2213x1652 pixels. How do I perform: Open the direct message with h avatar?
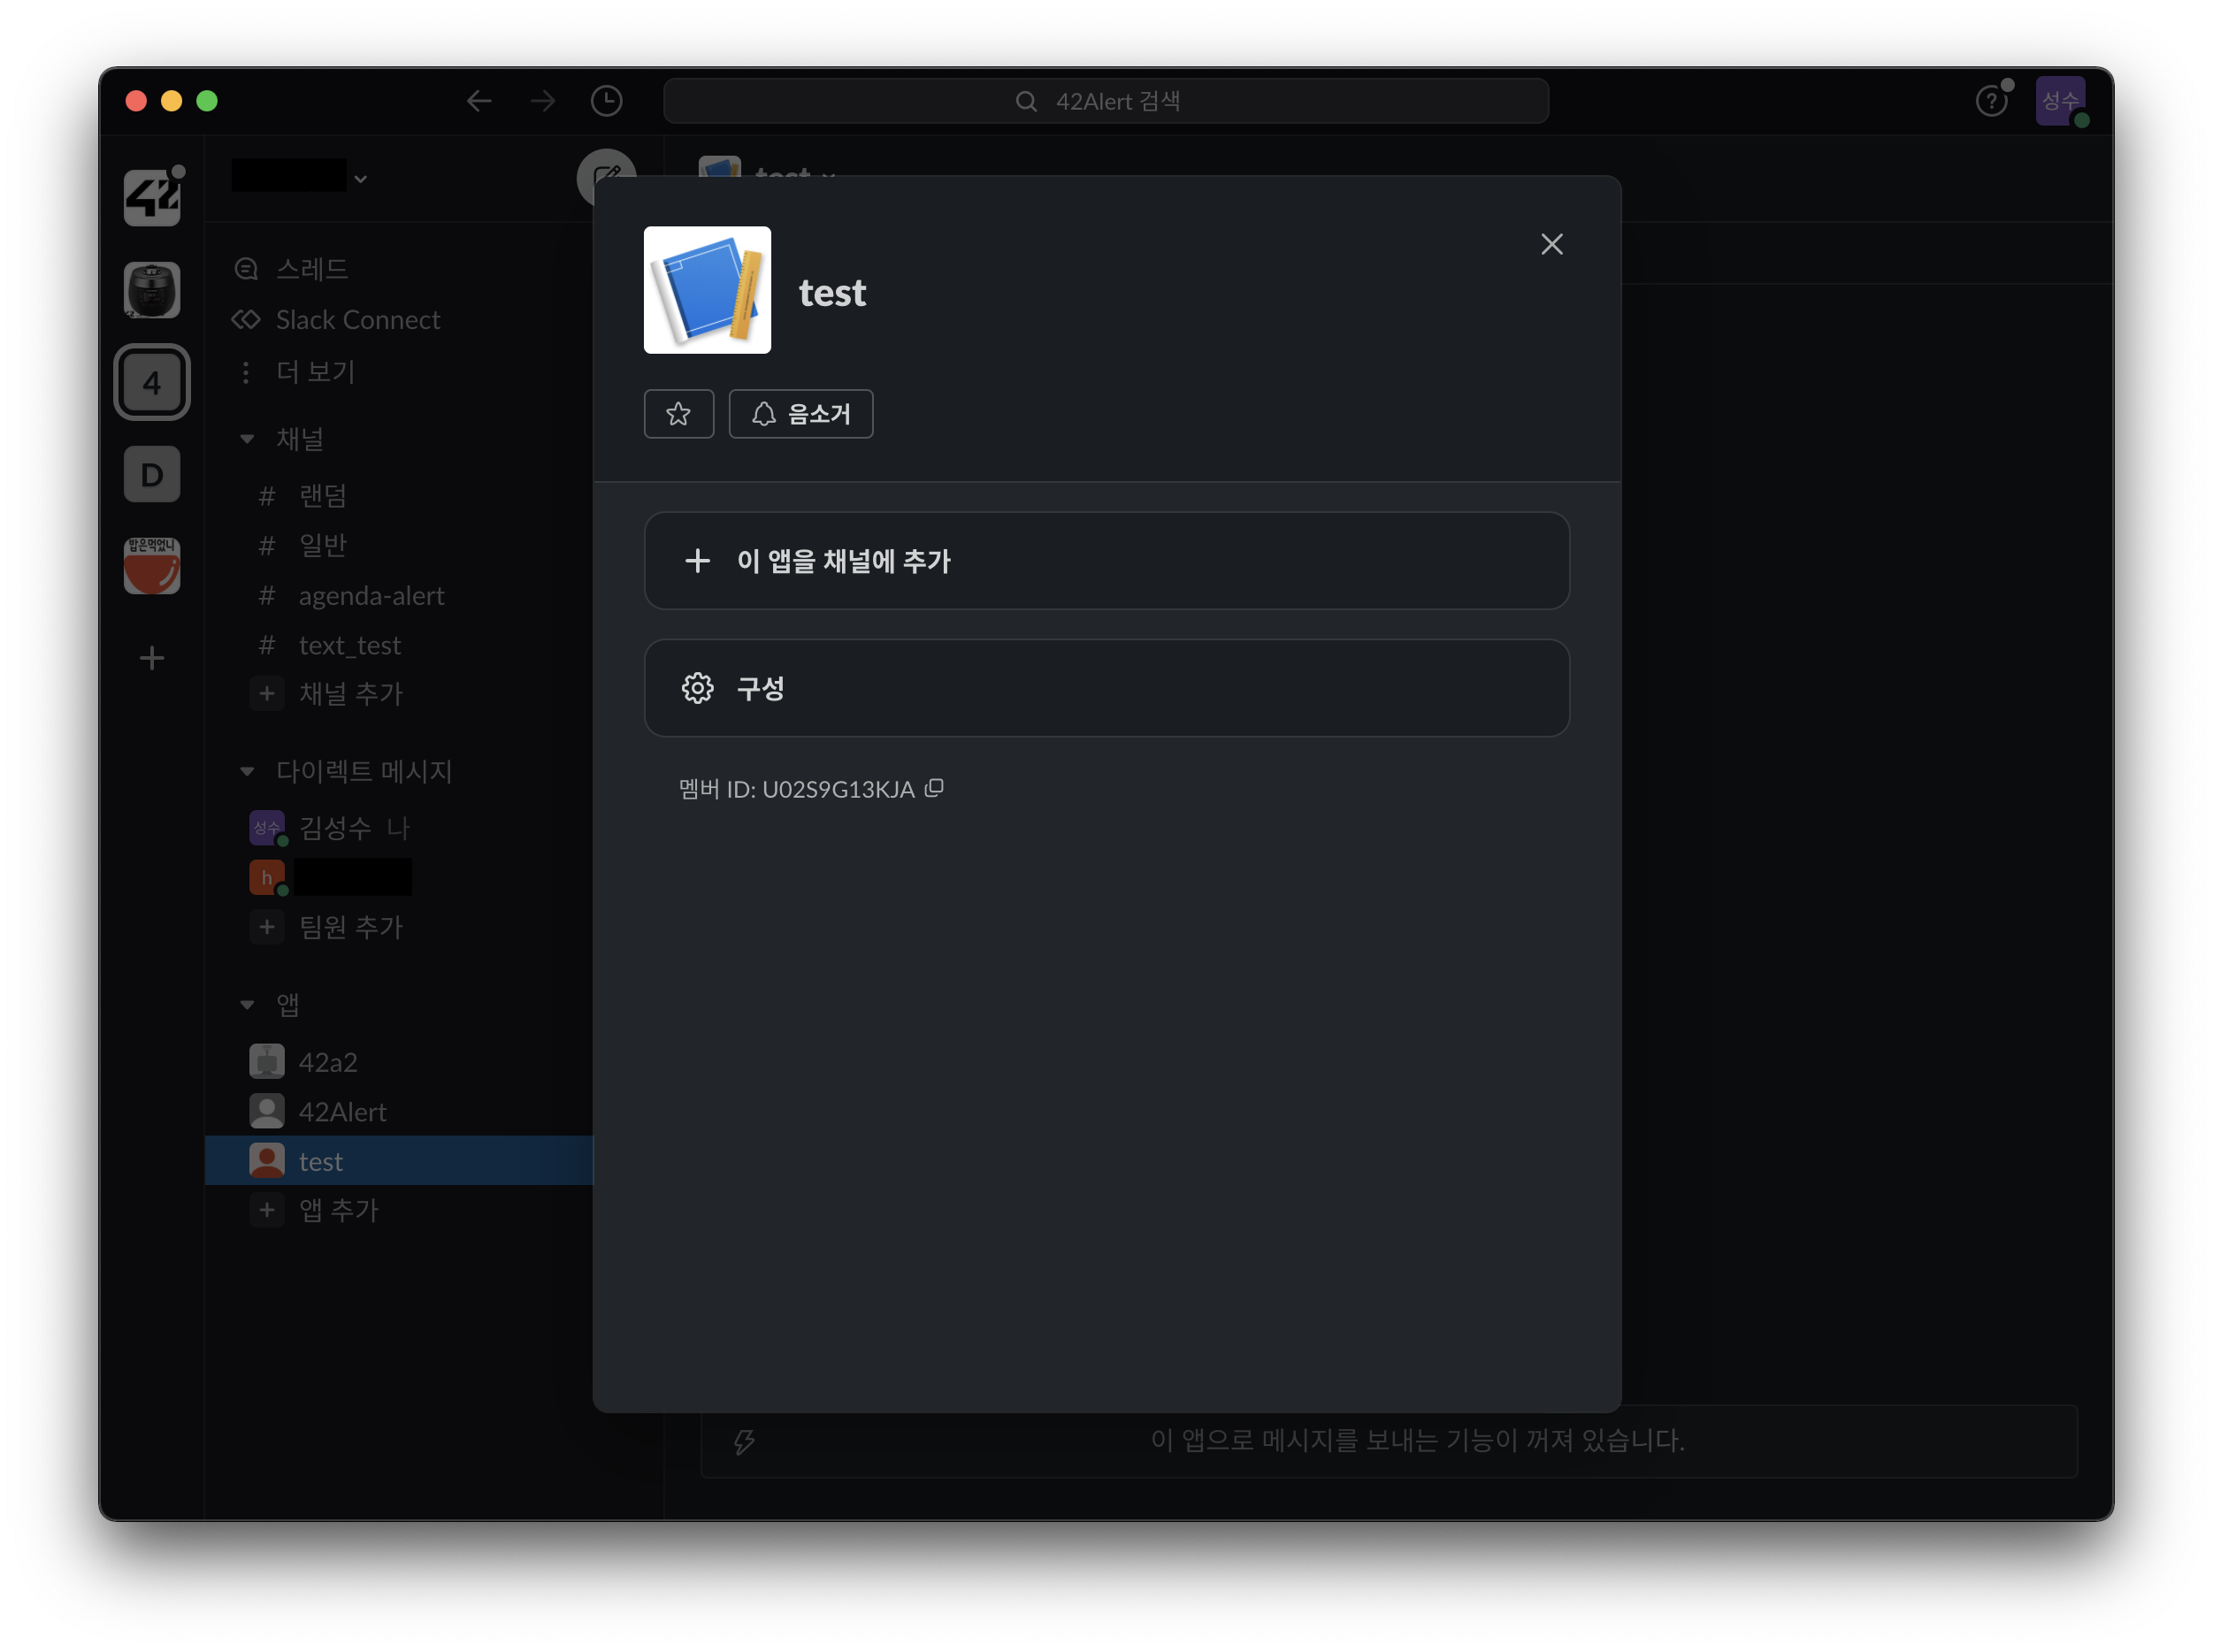coord(267,877)
